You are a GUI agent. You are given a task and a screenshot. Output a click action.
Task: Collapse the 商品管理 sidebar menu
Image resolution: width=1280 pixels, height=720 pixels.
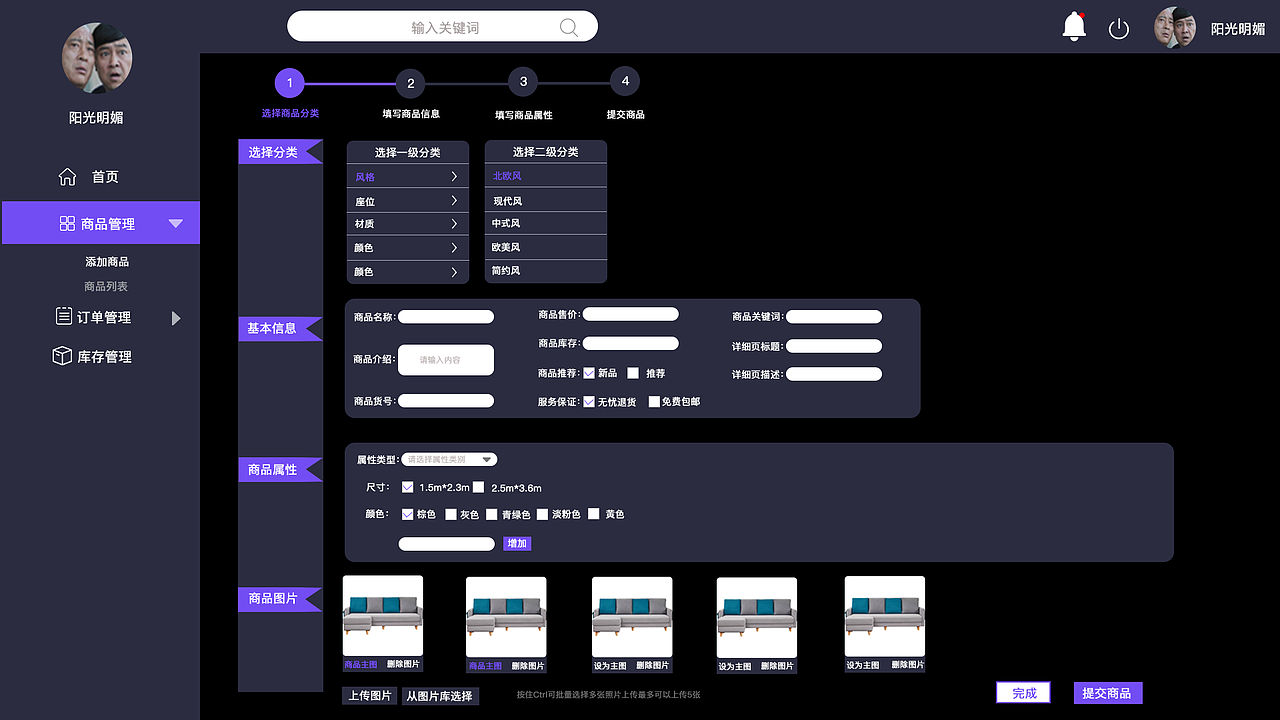175,222
